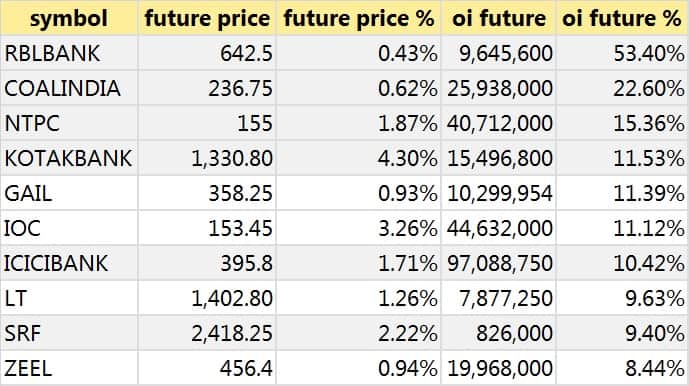Click the IOC symbol cell

pos(69,228)
